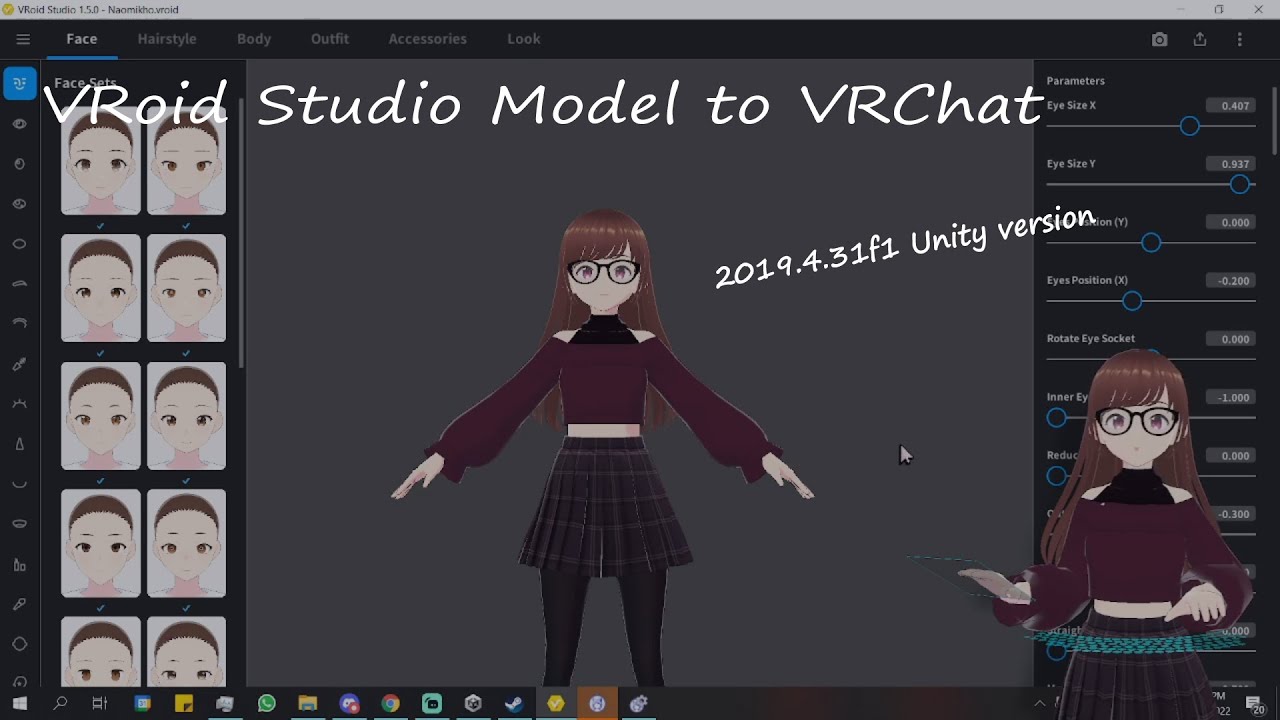Click the Face Sets panel scrollbar

(x=241, y=232)
